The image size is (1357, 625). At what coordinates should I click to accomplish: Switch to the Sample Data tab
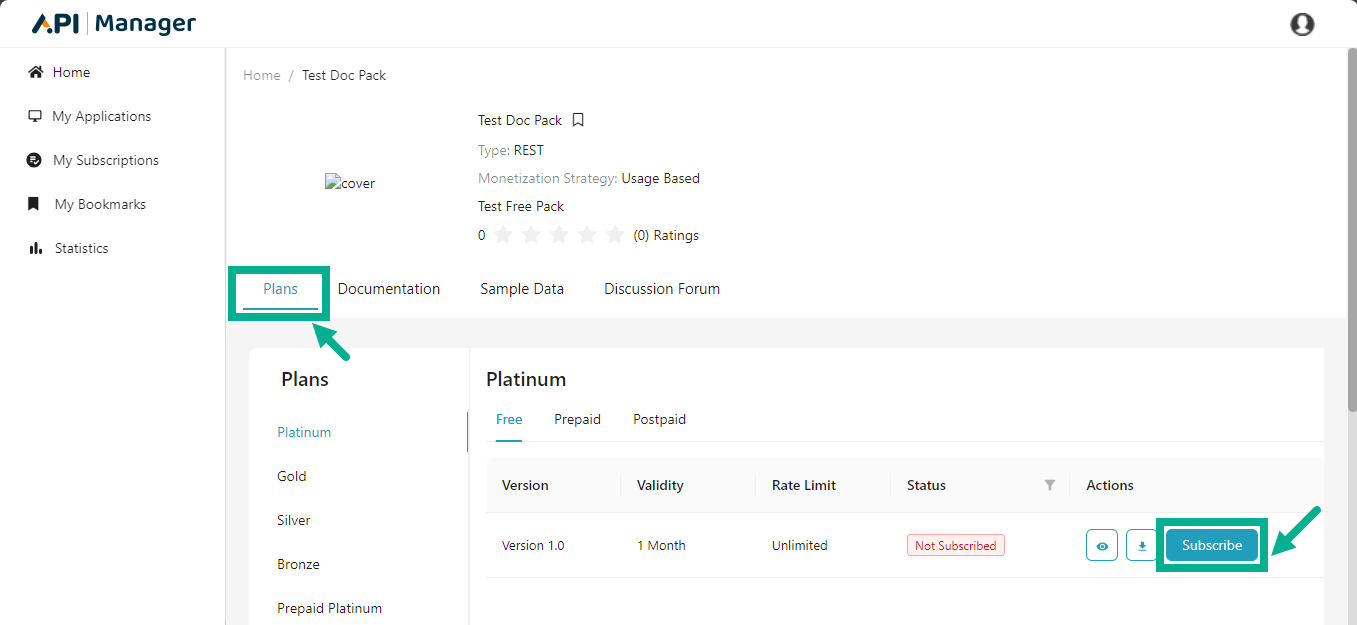click(521, 289)
